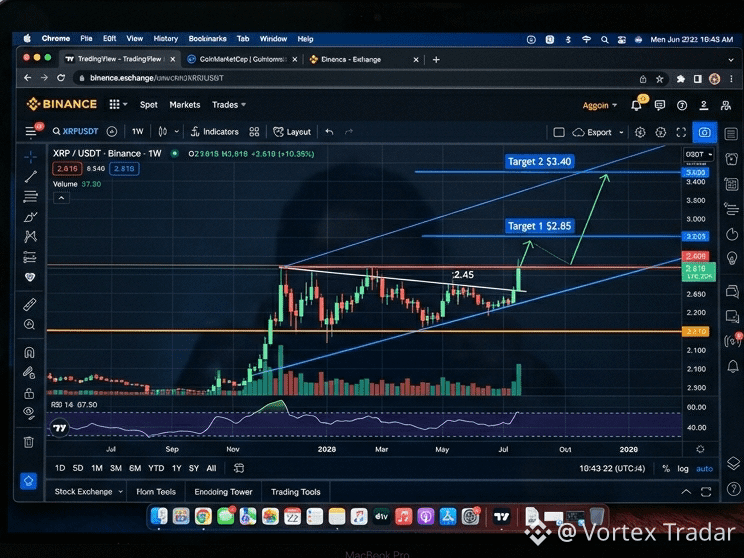
Task: Open the USDT currency dropdown on price axis
Action: click(698, 154)
